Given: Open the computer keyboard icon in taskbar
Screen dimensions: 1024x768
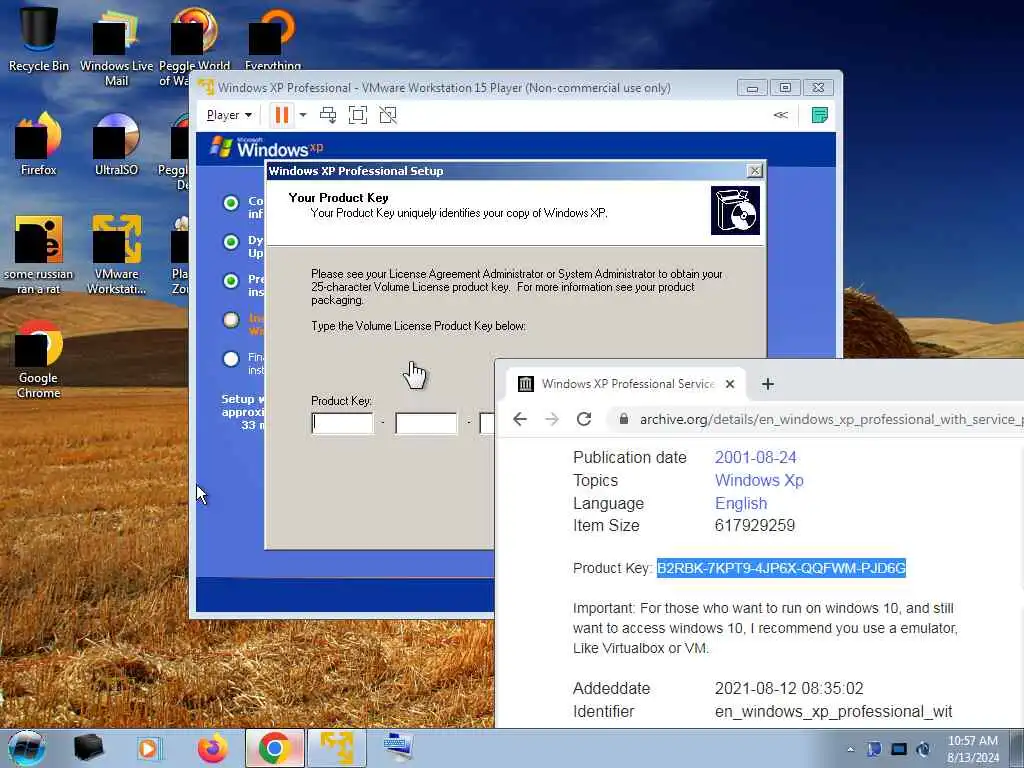Looking at the screenshot, I should pos(398,748).
